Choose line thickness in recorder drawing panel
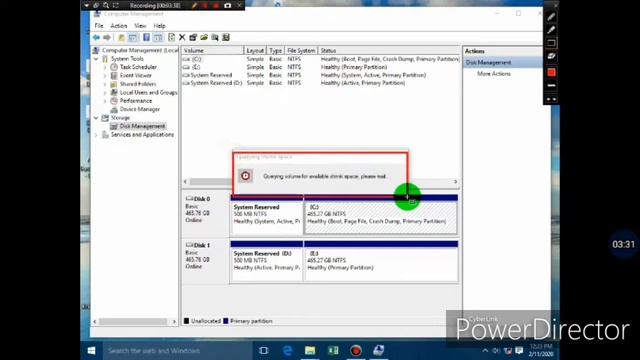The image size is (640, 360). tap(551, 85)
